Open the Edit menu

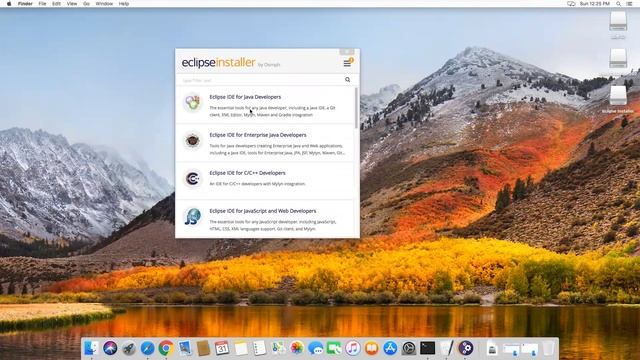56,4
